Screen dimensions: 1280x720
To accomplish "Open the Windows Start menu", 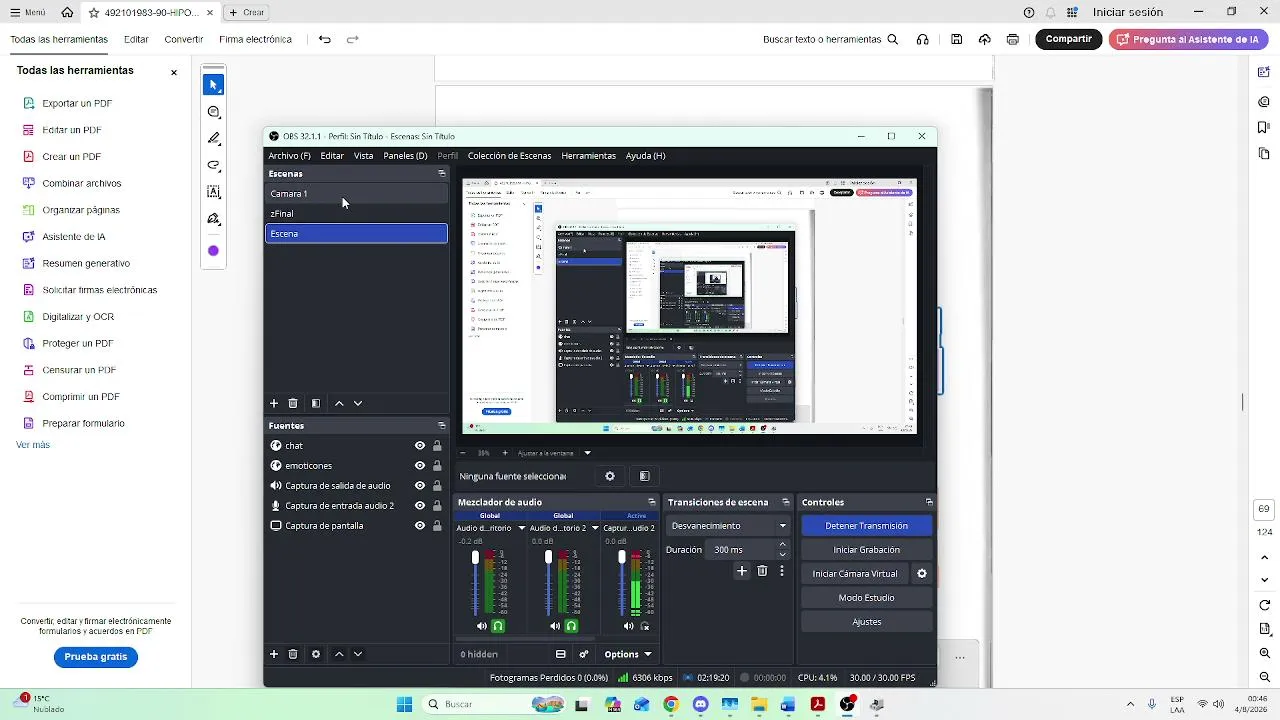I will (404, 704).
